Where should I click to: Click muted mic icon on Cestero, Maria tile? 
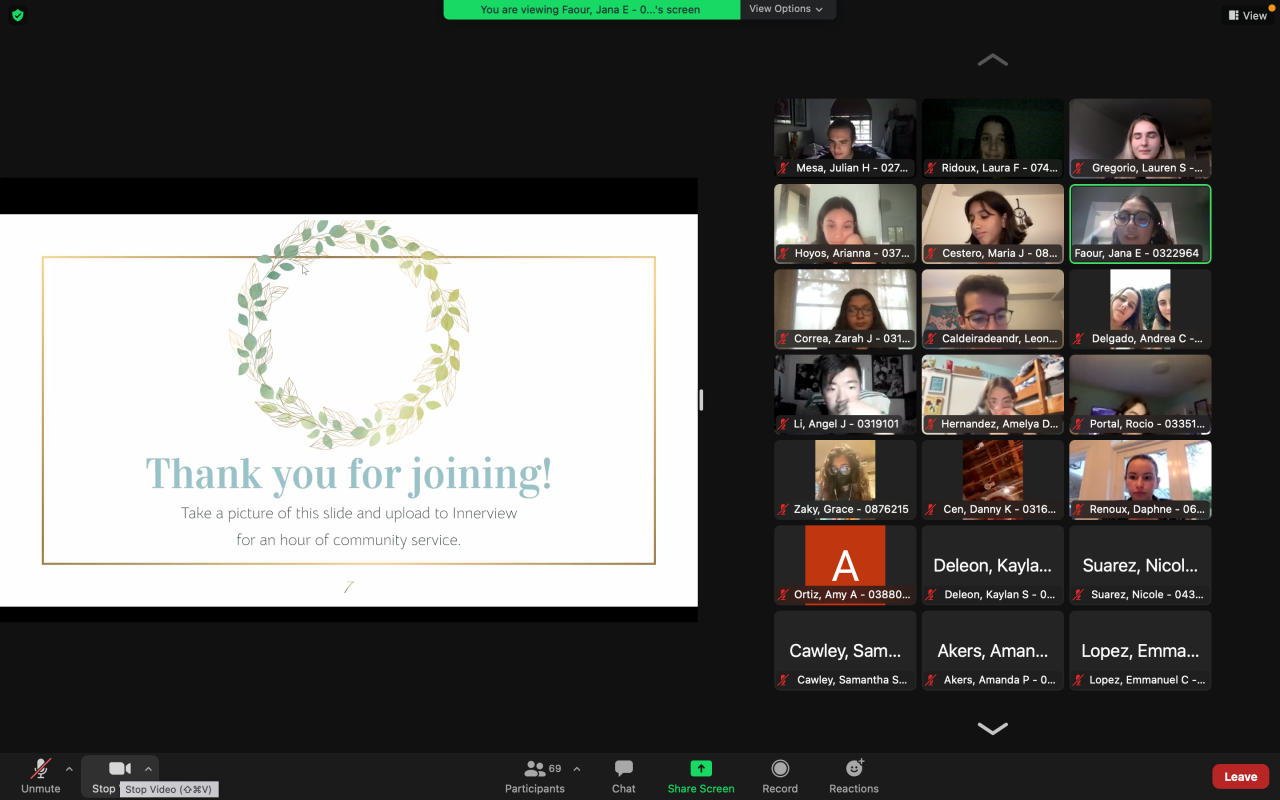932,254
